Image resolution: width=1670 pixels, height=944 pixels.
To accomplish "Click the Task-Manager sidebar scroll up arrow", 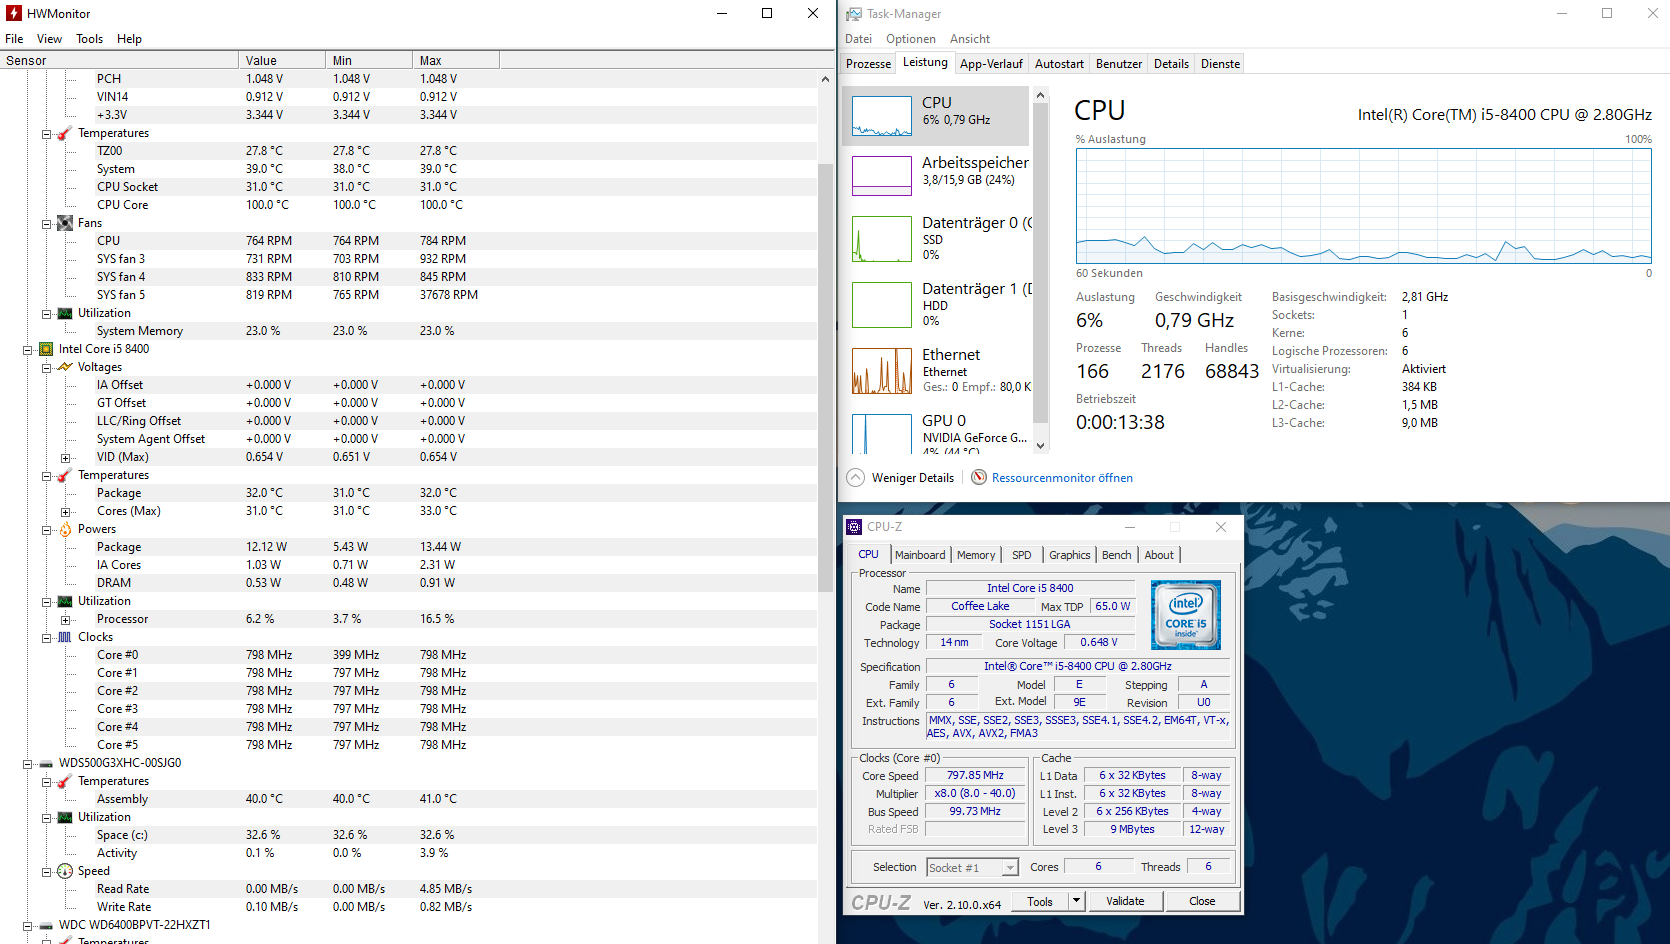I will click(1041, 95).
